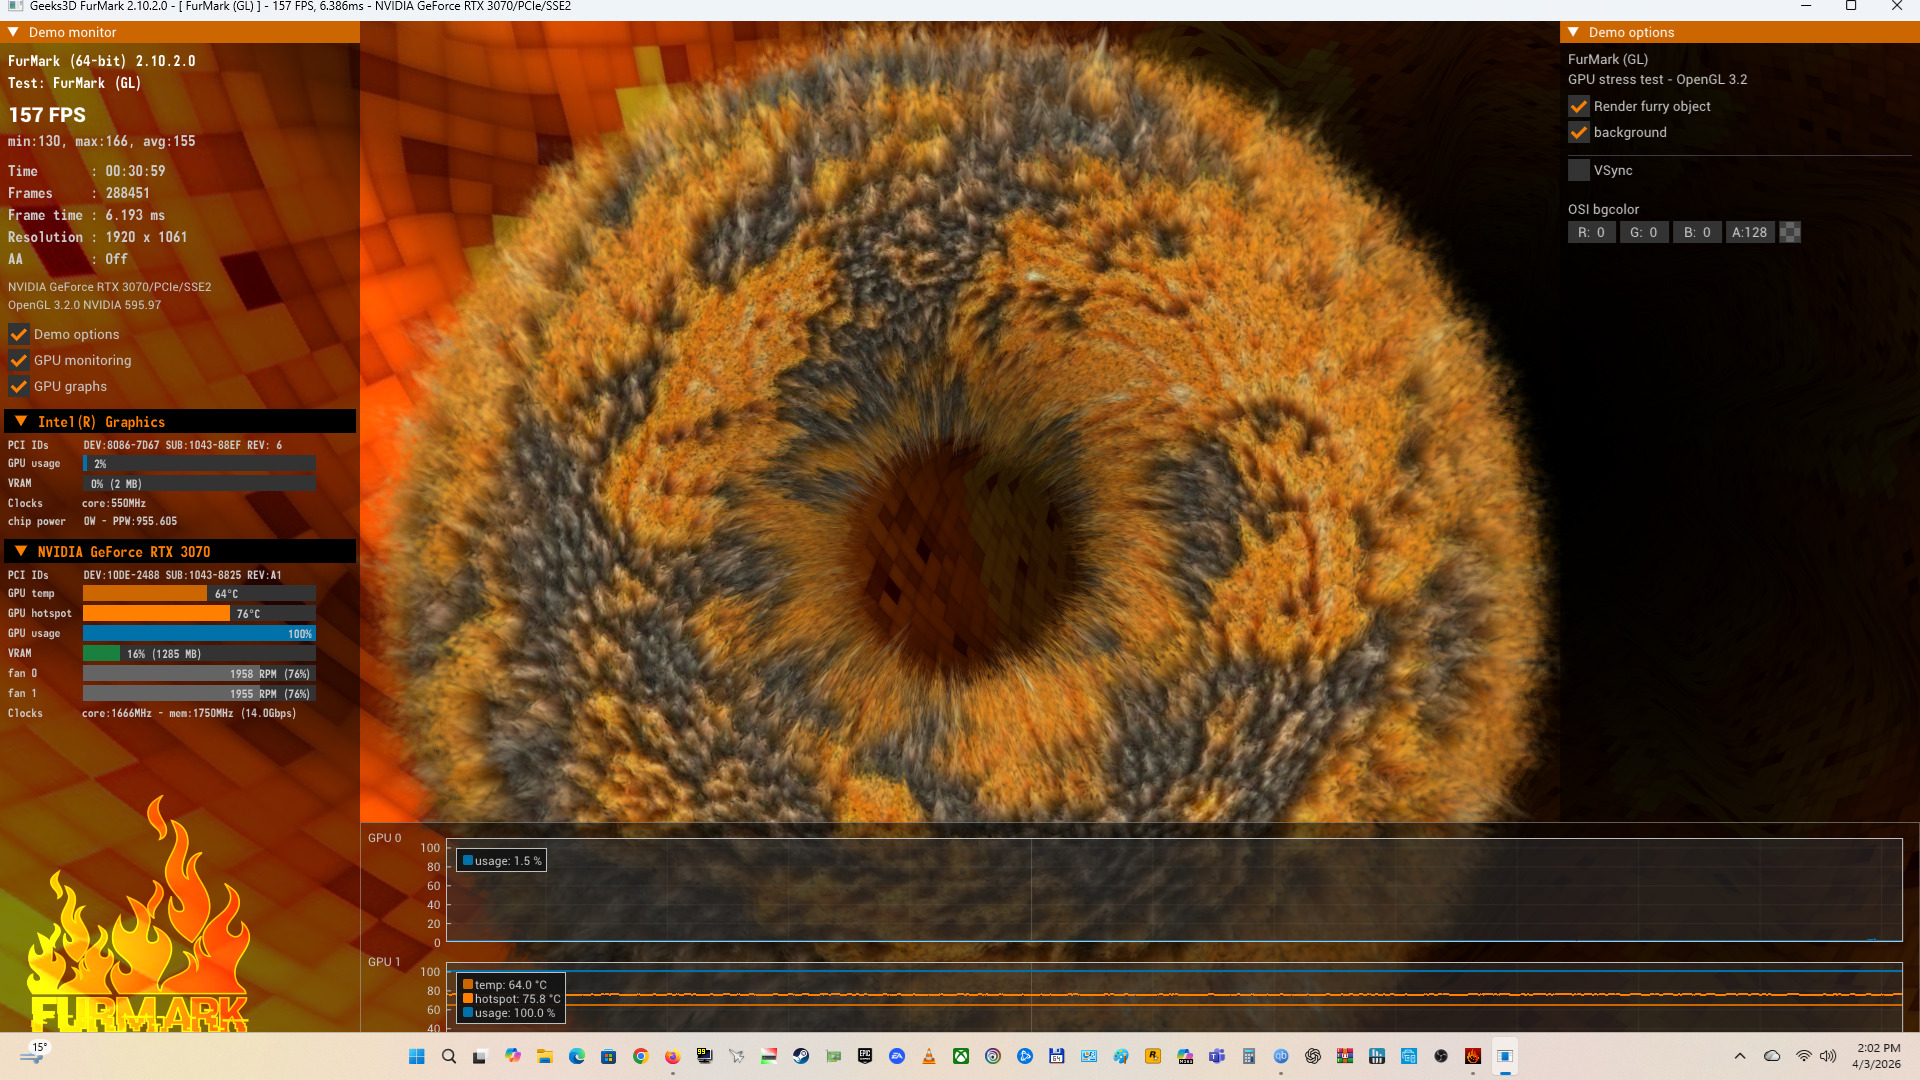The image size is (1920, 1080).
Task: Click the Xbox app taskbar icon
Action: click(961, 1056)
